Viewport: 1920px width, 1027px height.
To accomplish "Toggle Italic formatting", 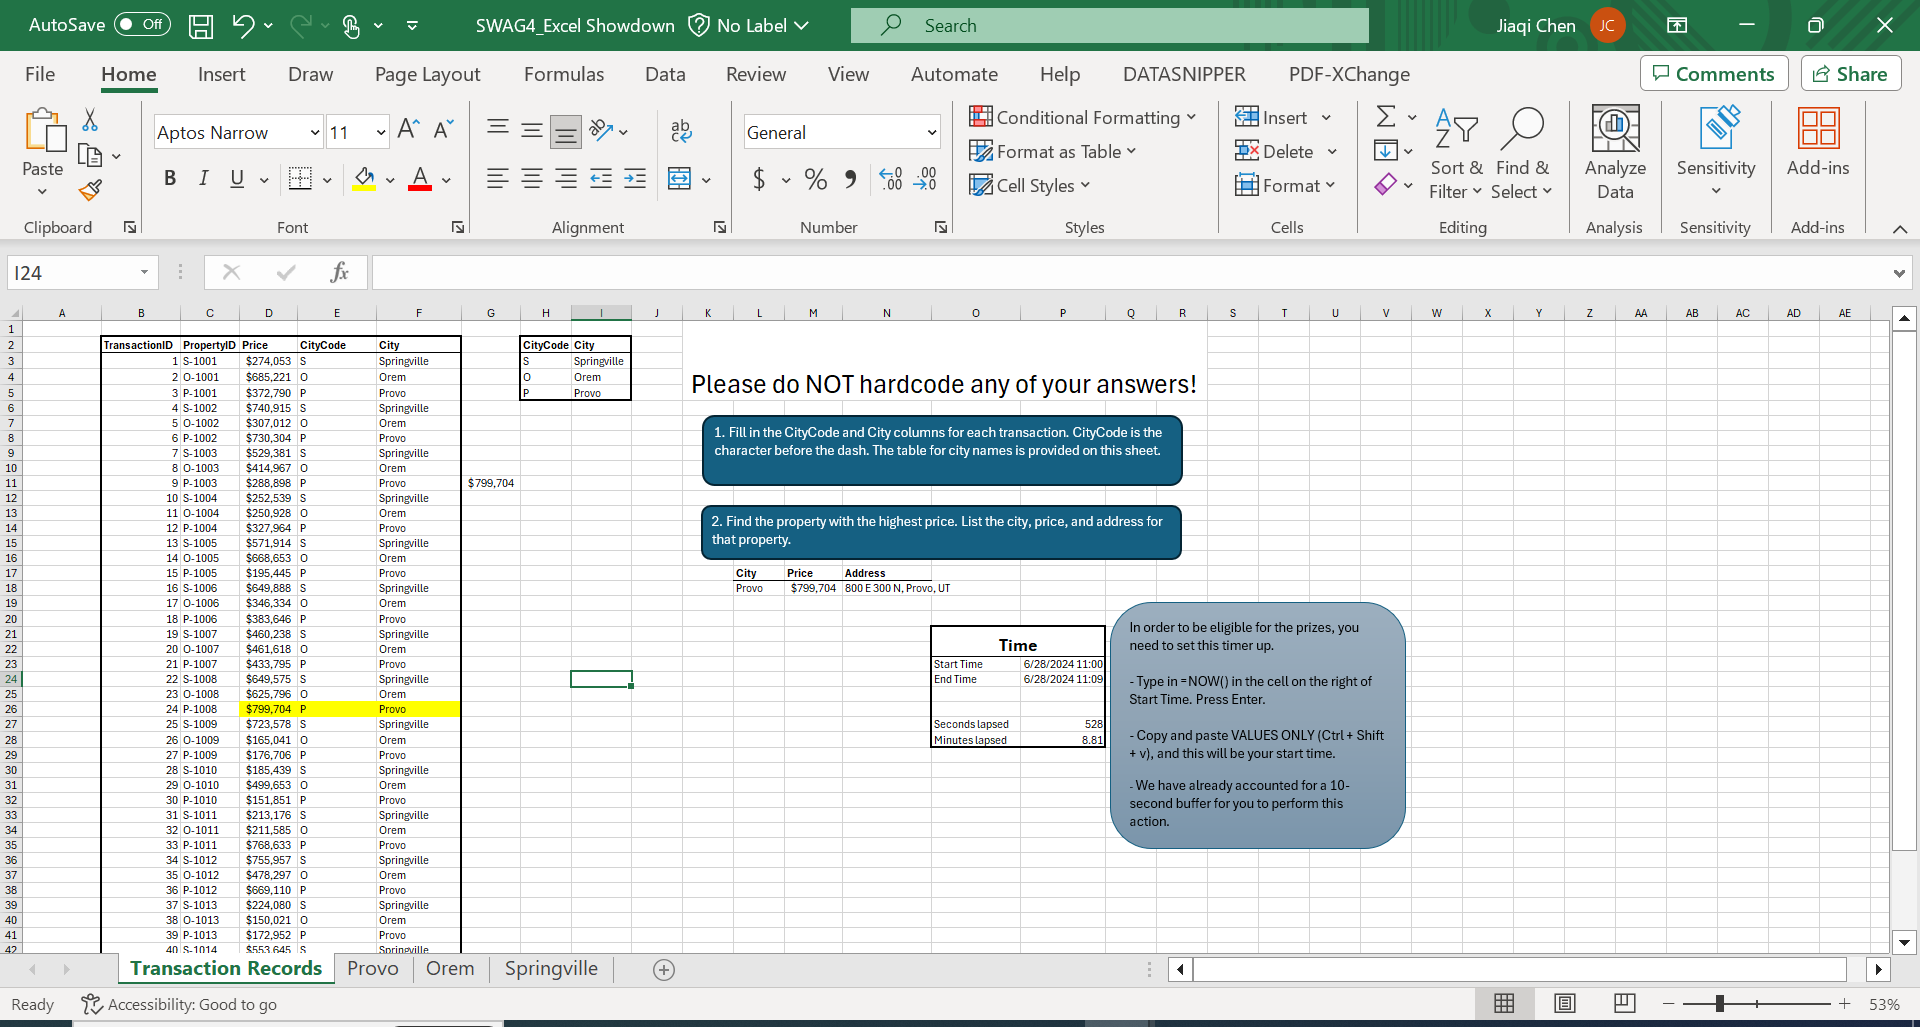I will coord(204,179).
